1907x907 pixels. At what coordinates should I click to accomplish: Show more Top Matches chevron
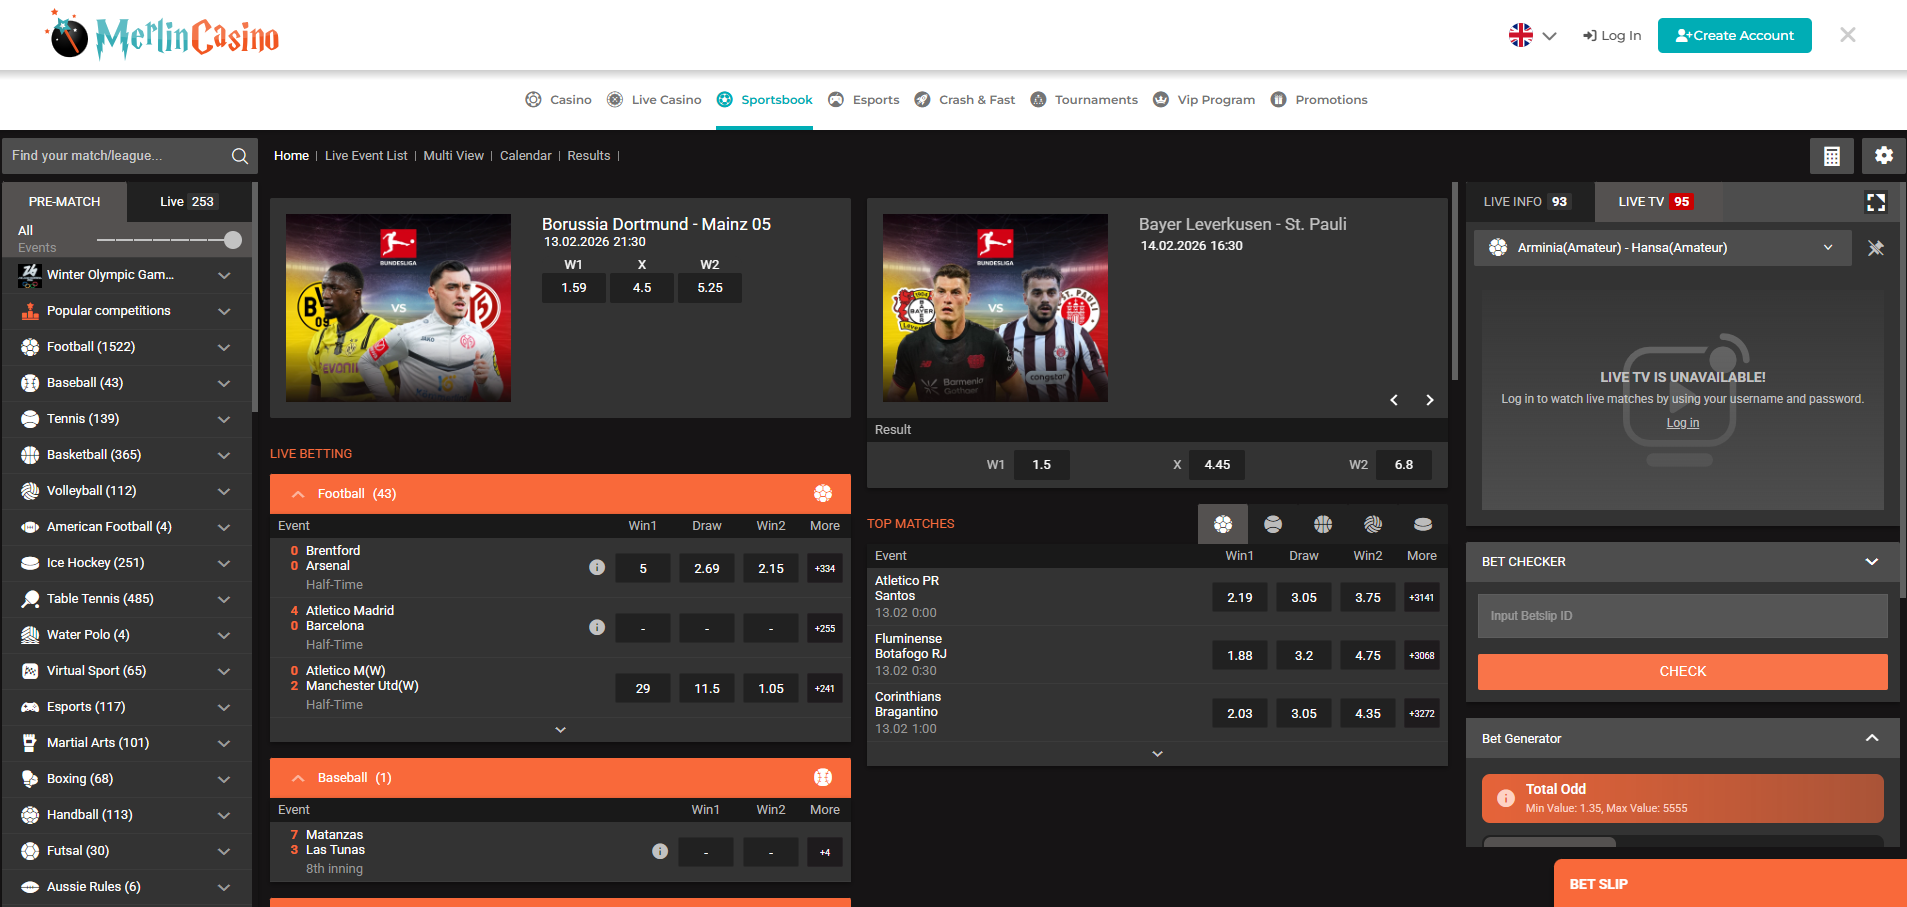point(1157,754)
